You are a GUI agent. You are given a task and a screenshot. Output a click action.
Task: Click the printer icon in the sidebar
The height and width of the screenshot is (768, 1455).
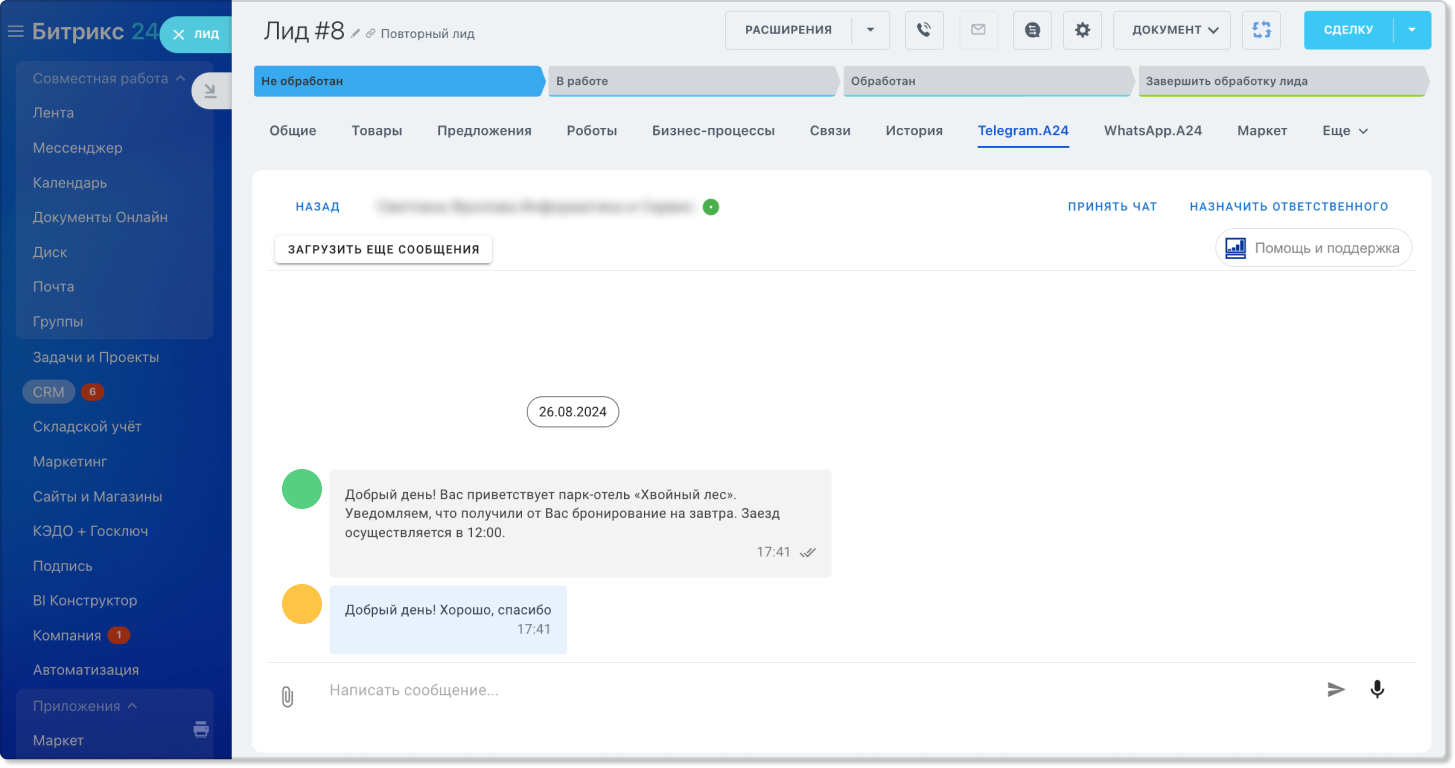click(201, 729)
